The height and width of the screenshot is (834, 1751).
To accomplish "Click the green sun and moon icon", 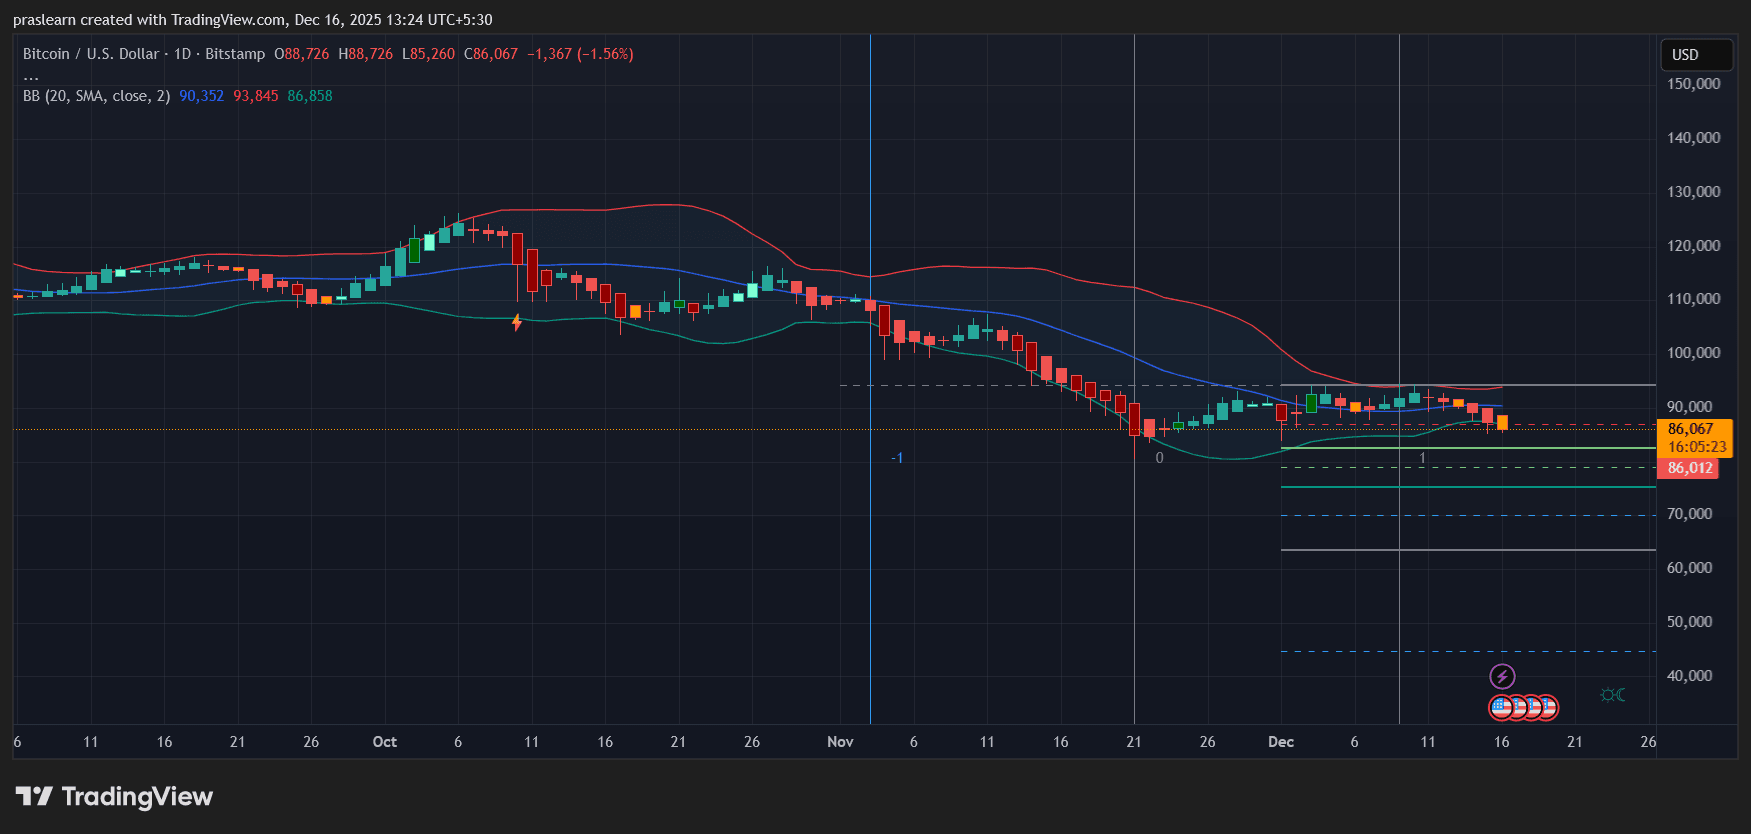I will click(1612, 695).
